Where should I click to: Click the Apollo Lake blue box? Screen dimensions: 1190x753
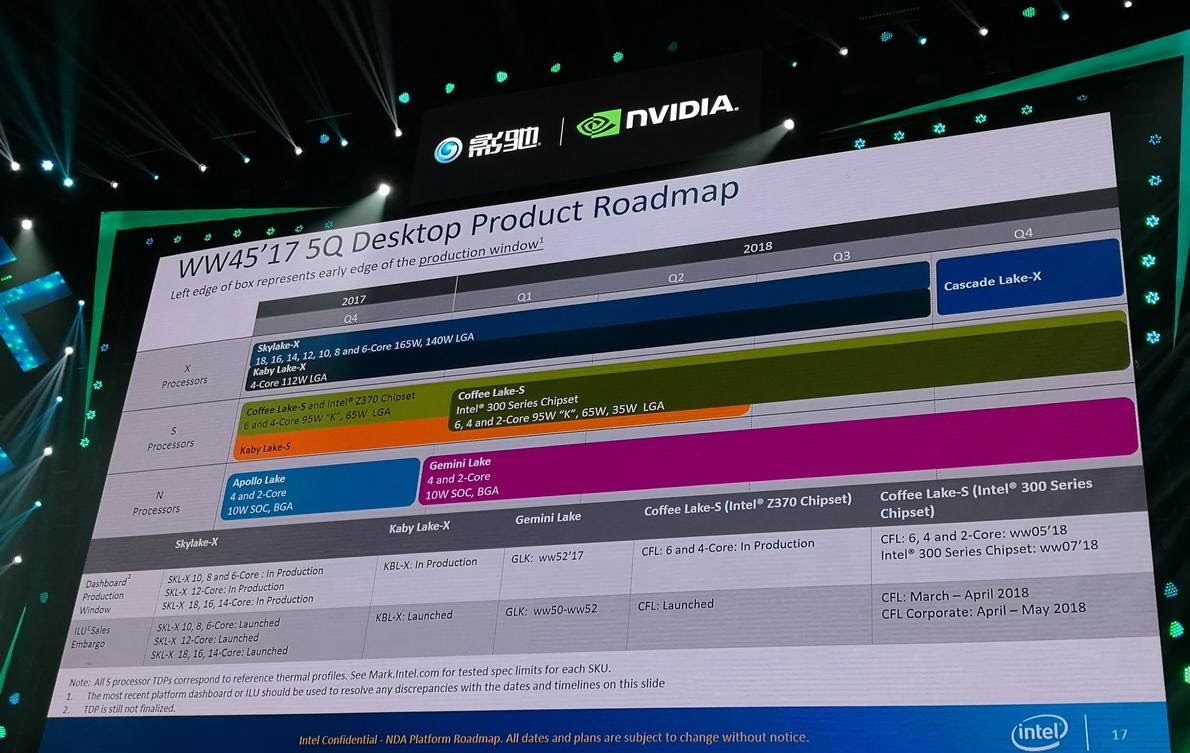point(320,490)
